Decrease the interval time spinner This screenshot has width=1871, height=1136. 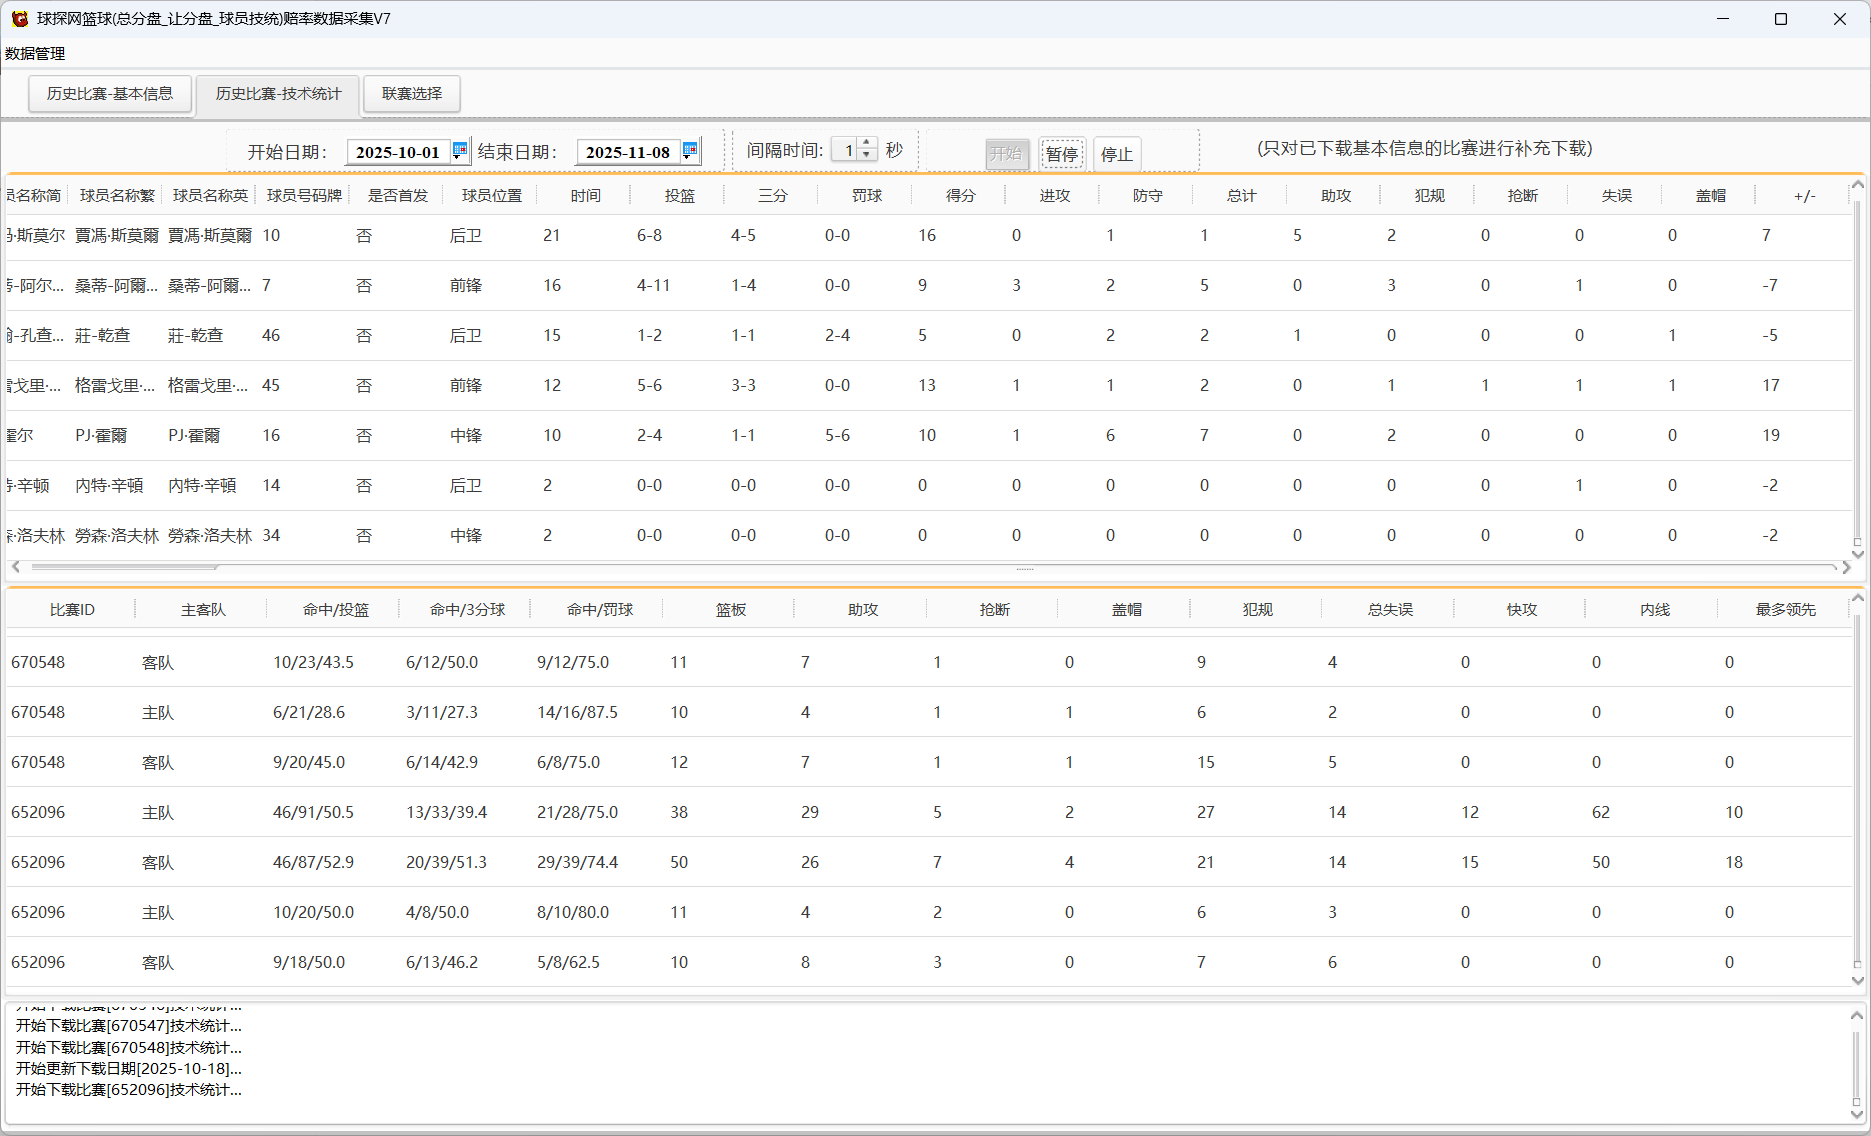coord(867,156)
